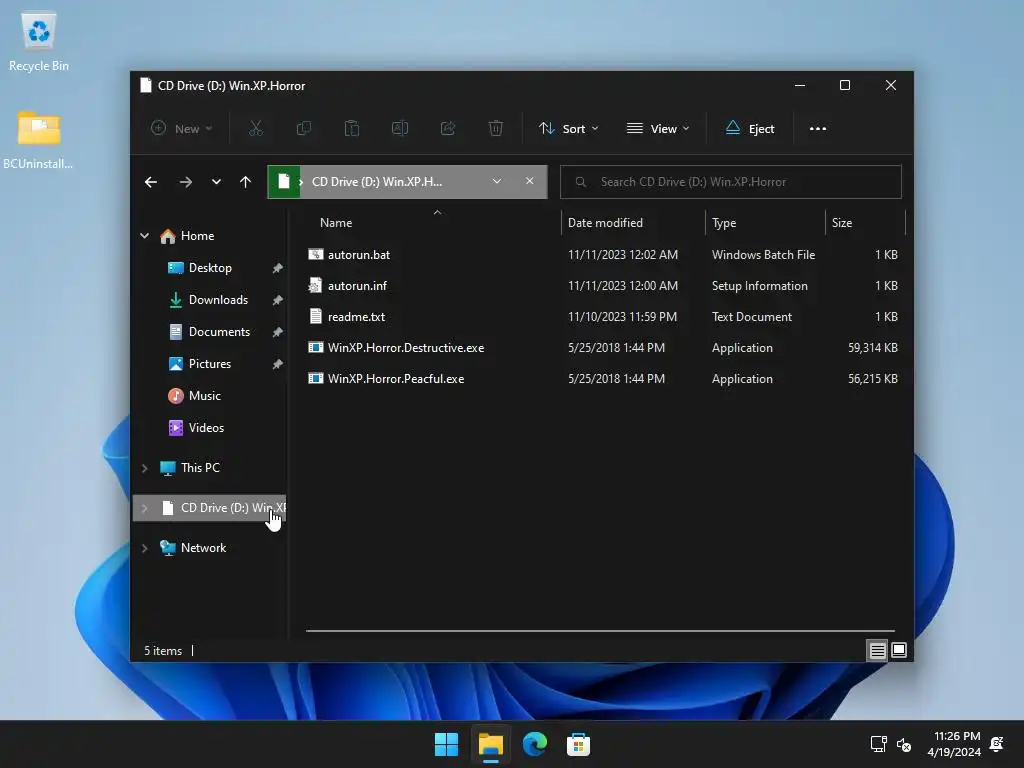This screenshot has height=768, width=1024.
Task: Click the address bar path text
Action: pyautogui.click(x=377, y=182)
